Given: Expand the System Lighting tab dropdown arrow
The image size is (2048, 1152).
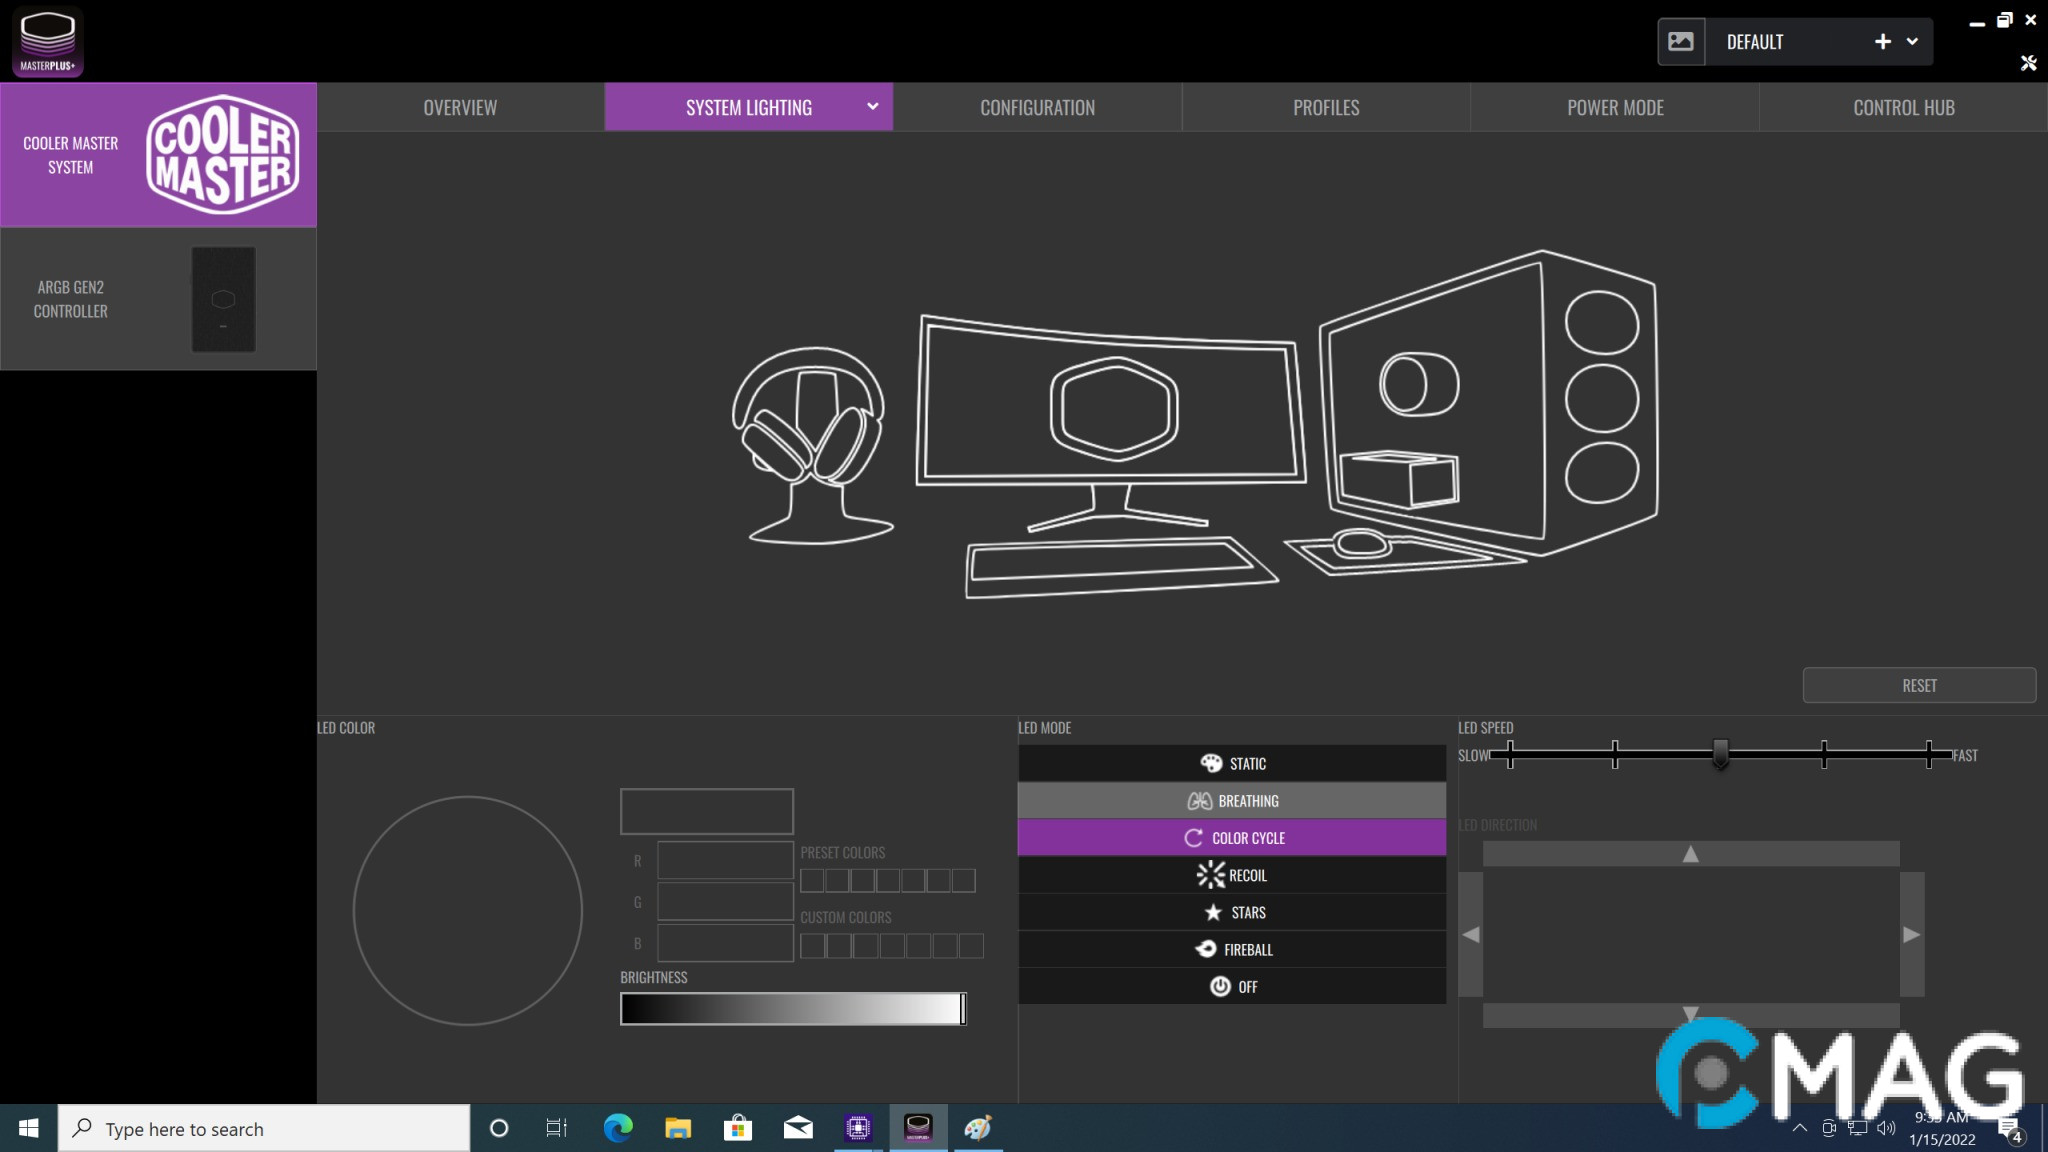Looking at the screenshot, I should point(872,106).
